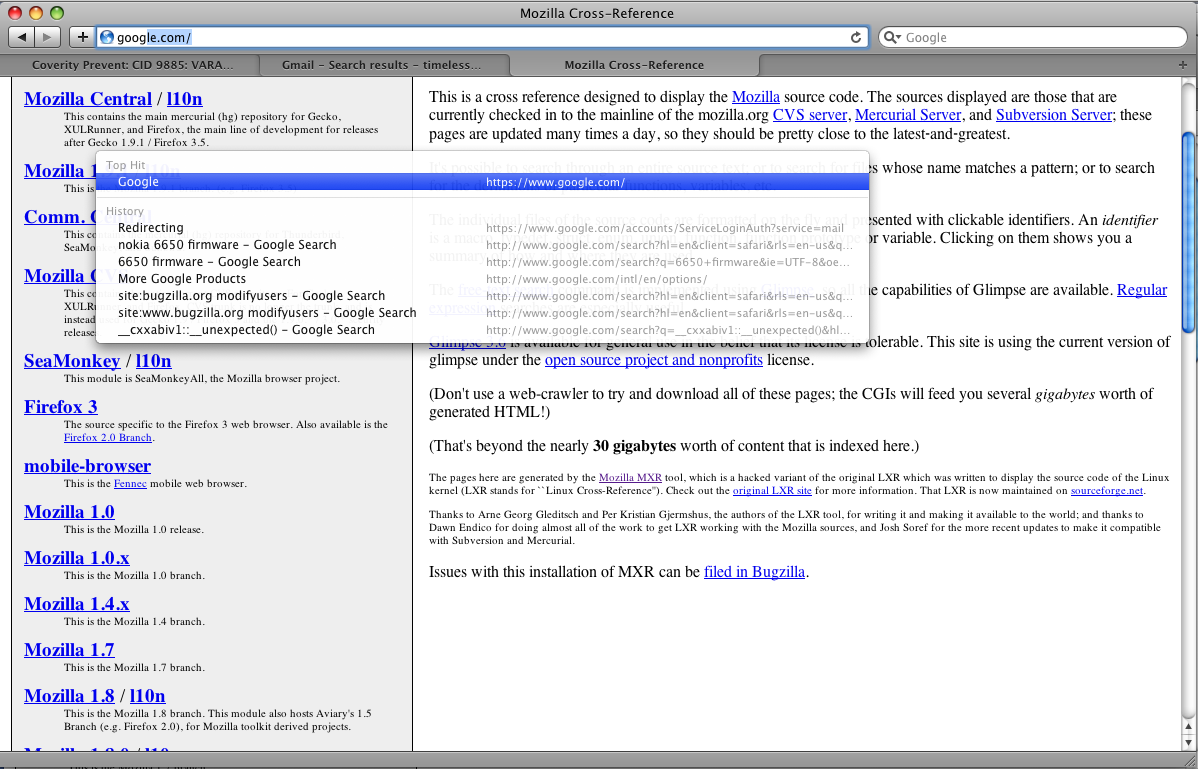
Task: Open the Mozilla Central link
Action: click(x=88, y=99)
